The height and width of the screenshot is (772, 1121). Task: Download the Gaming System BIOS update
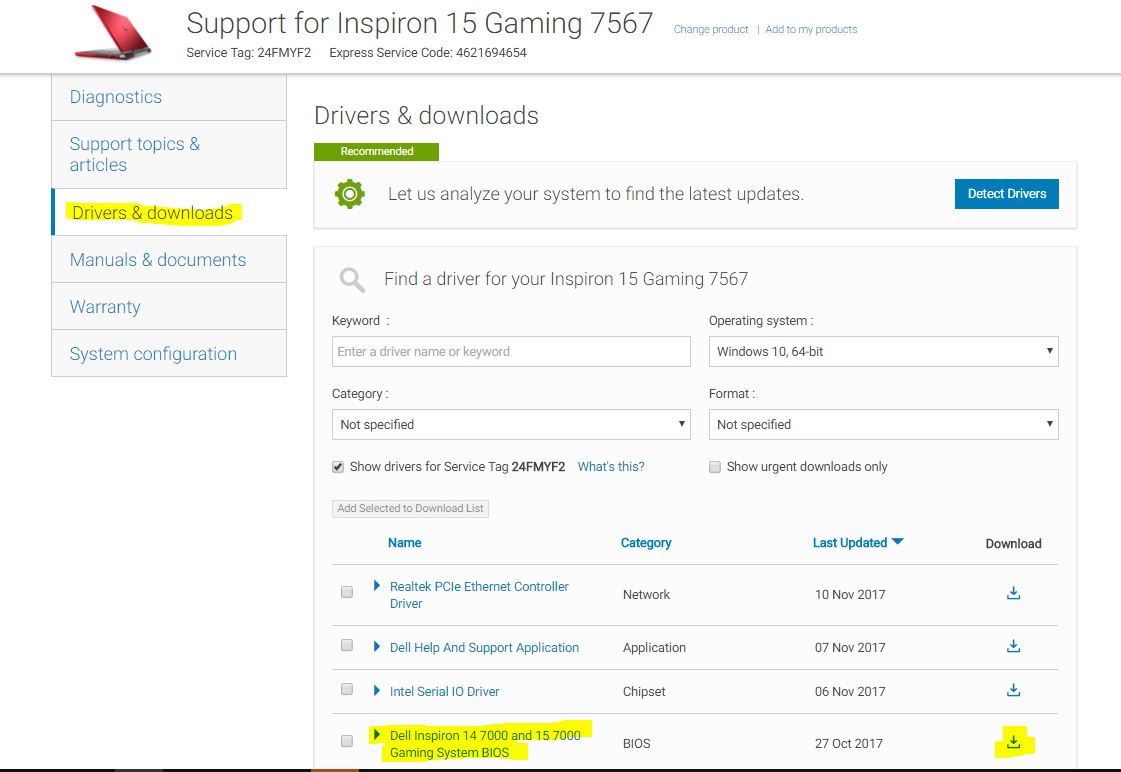point(1013,742)
